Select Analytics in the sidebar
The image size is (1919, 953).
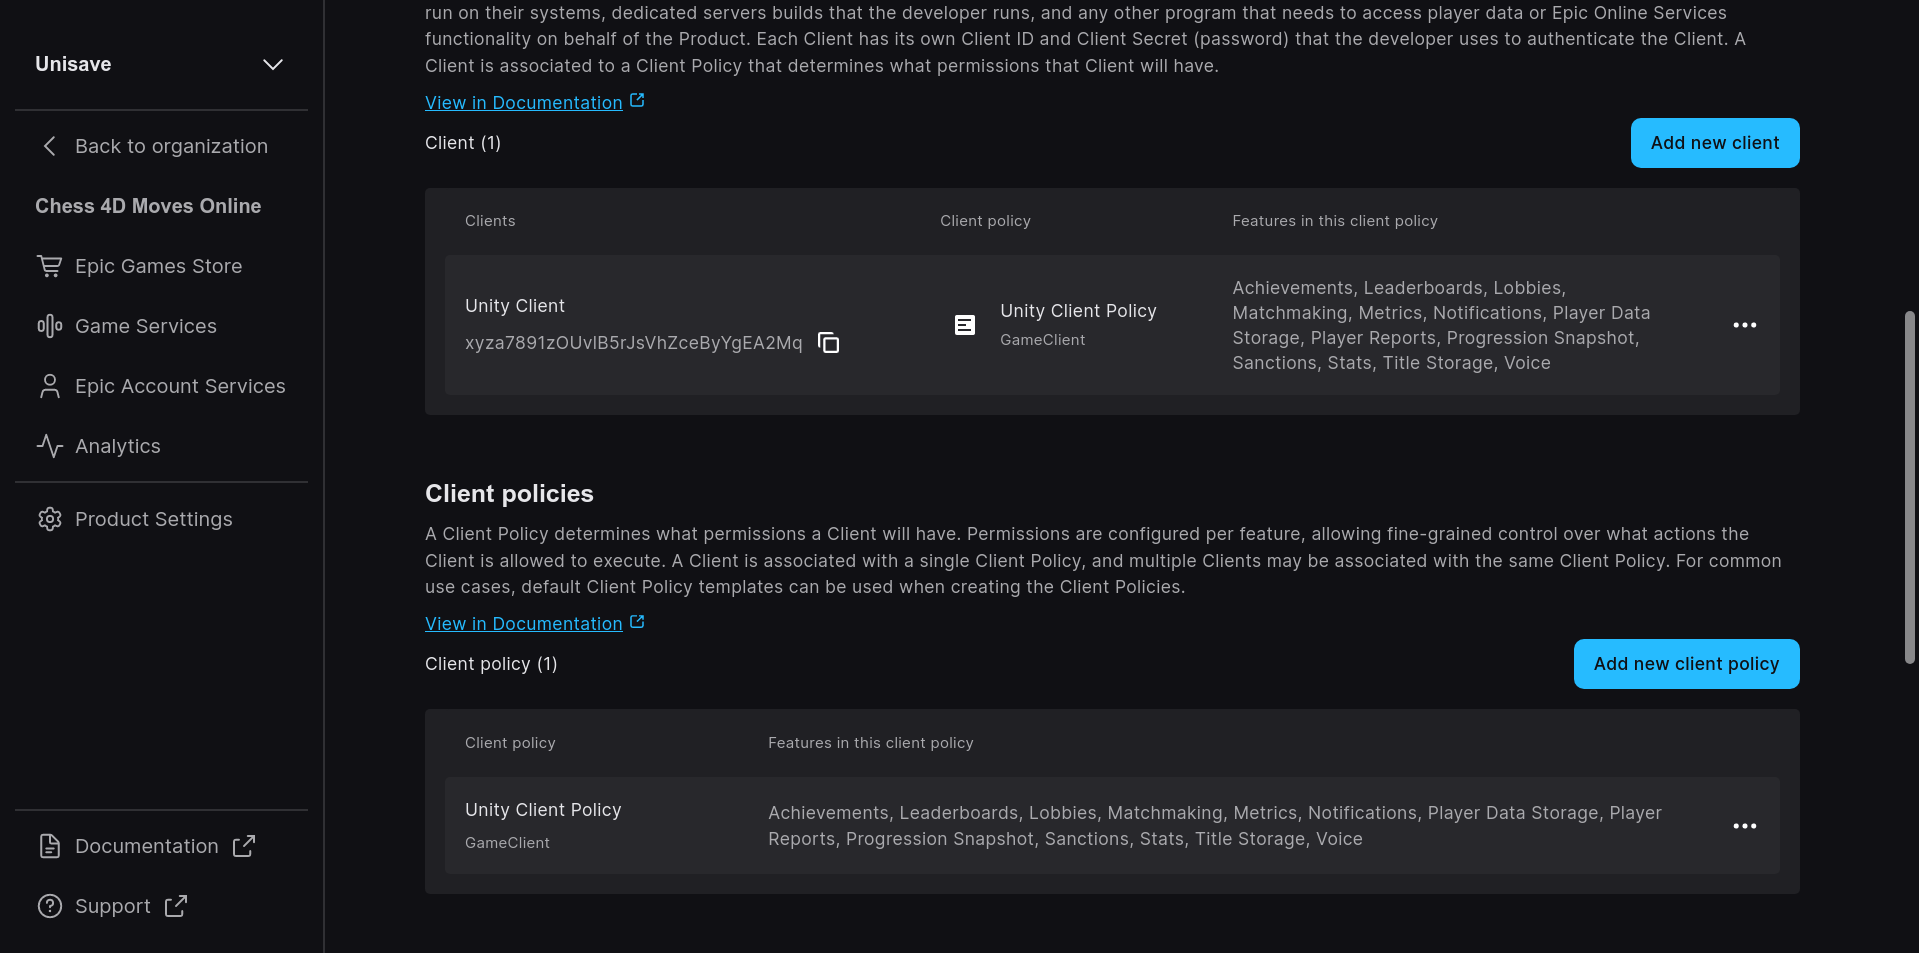118,446
